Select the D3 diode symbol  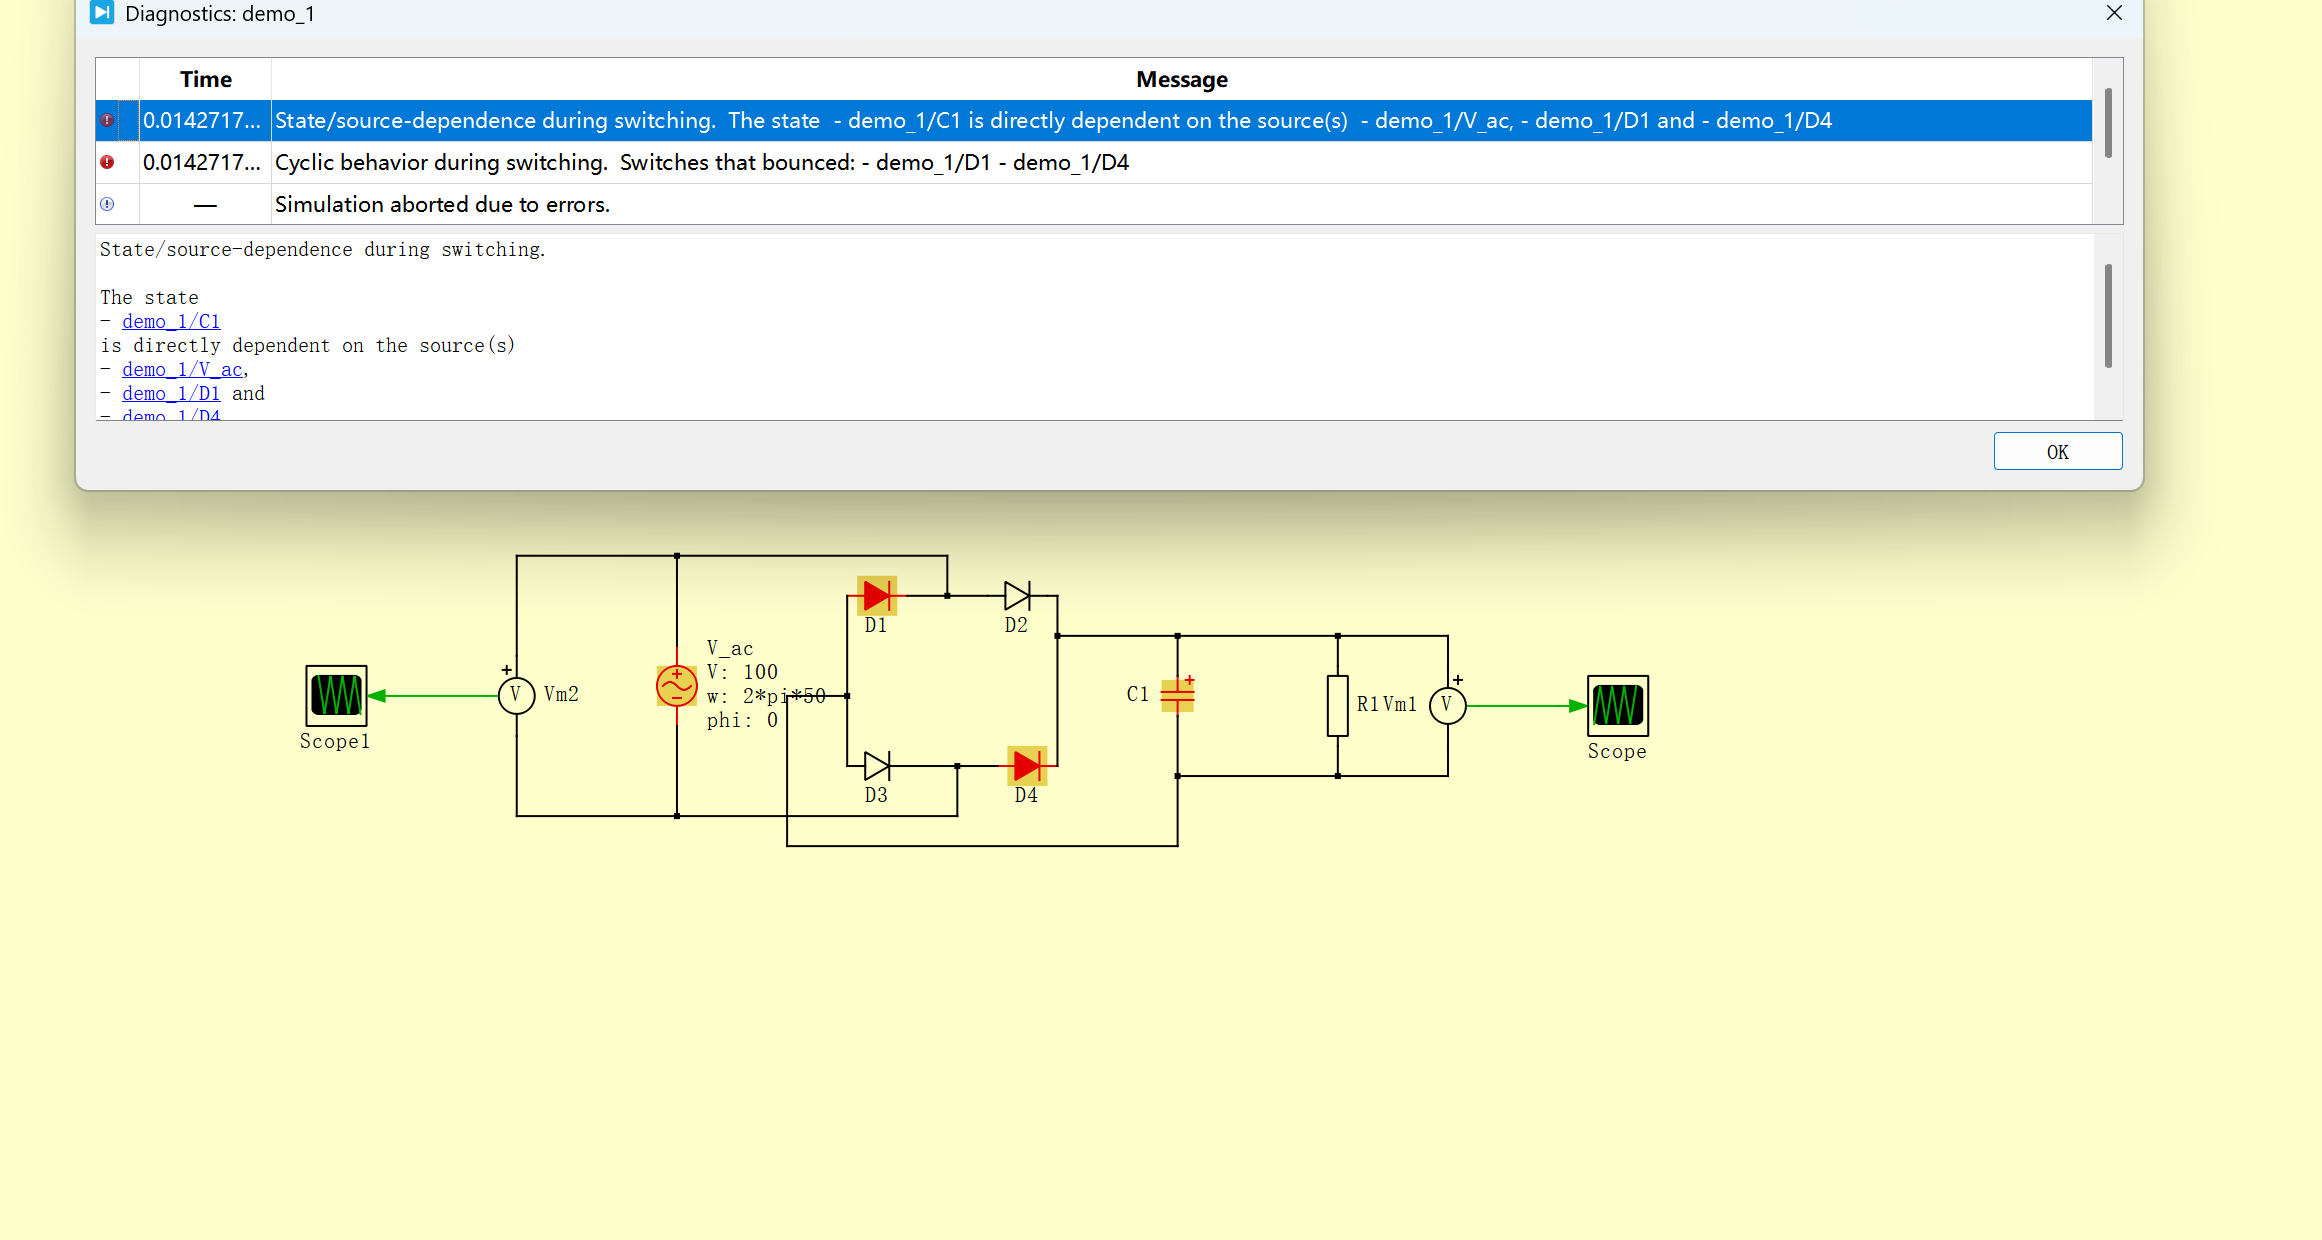point(876,766)
